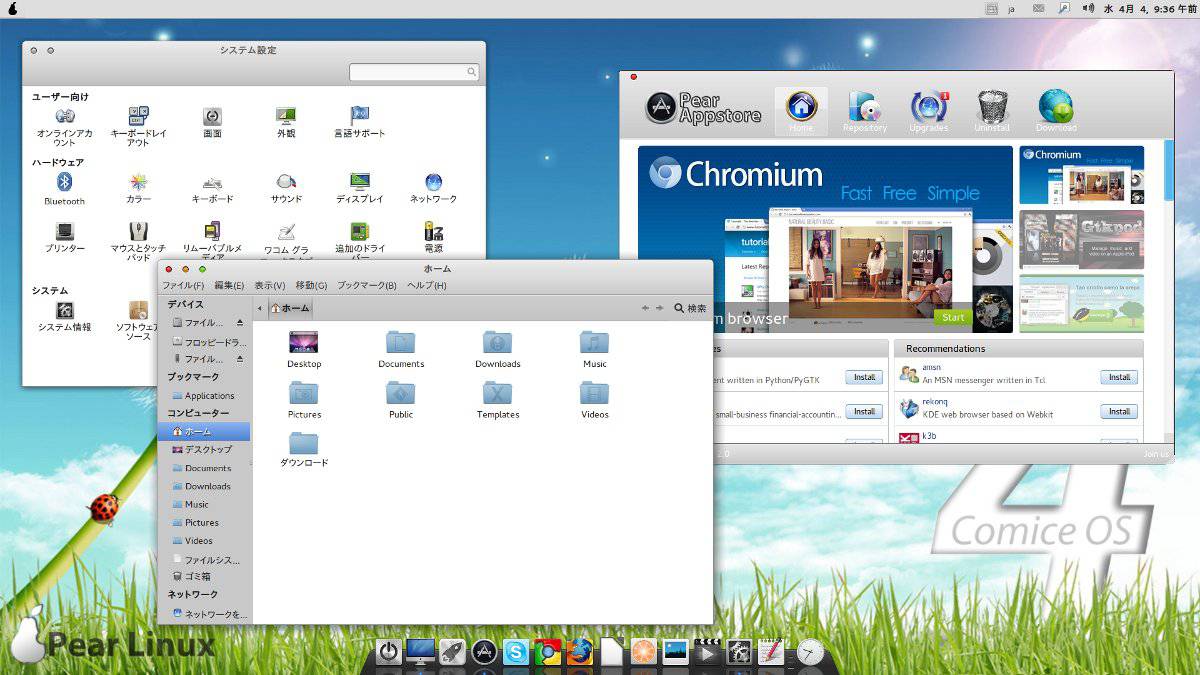Open Download section in Pear Appstore
Image resolution: width=1200 pixels, height=675 pixels.
click(1056, 111)
